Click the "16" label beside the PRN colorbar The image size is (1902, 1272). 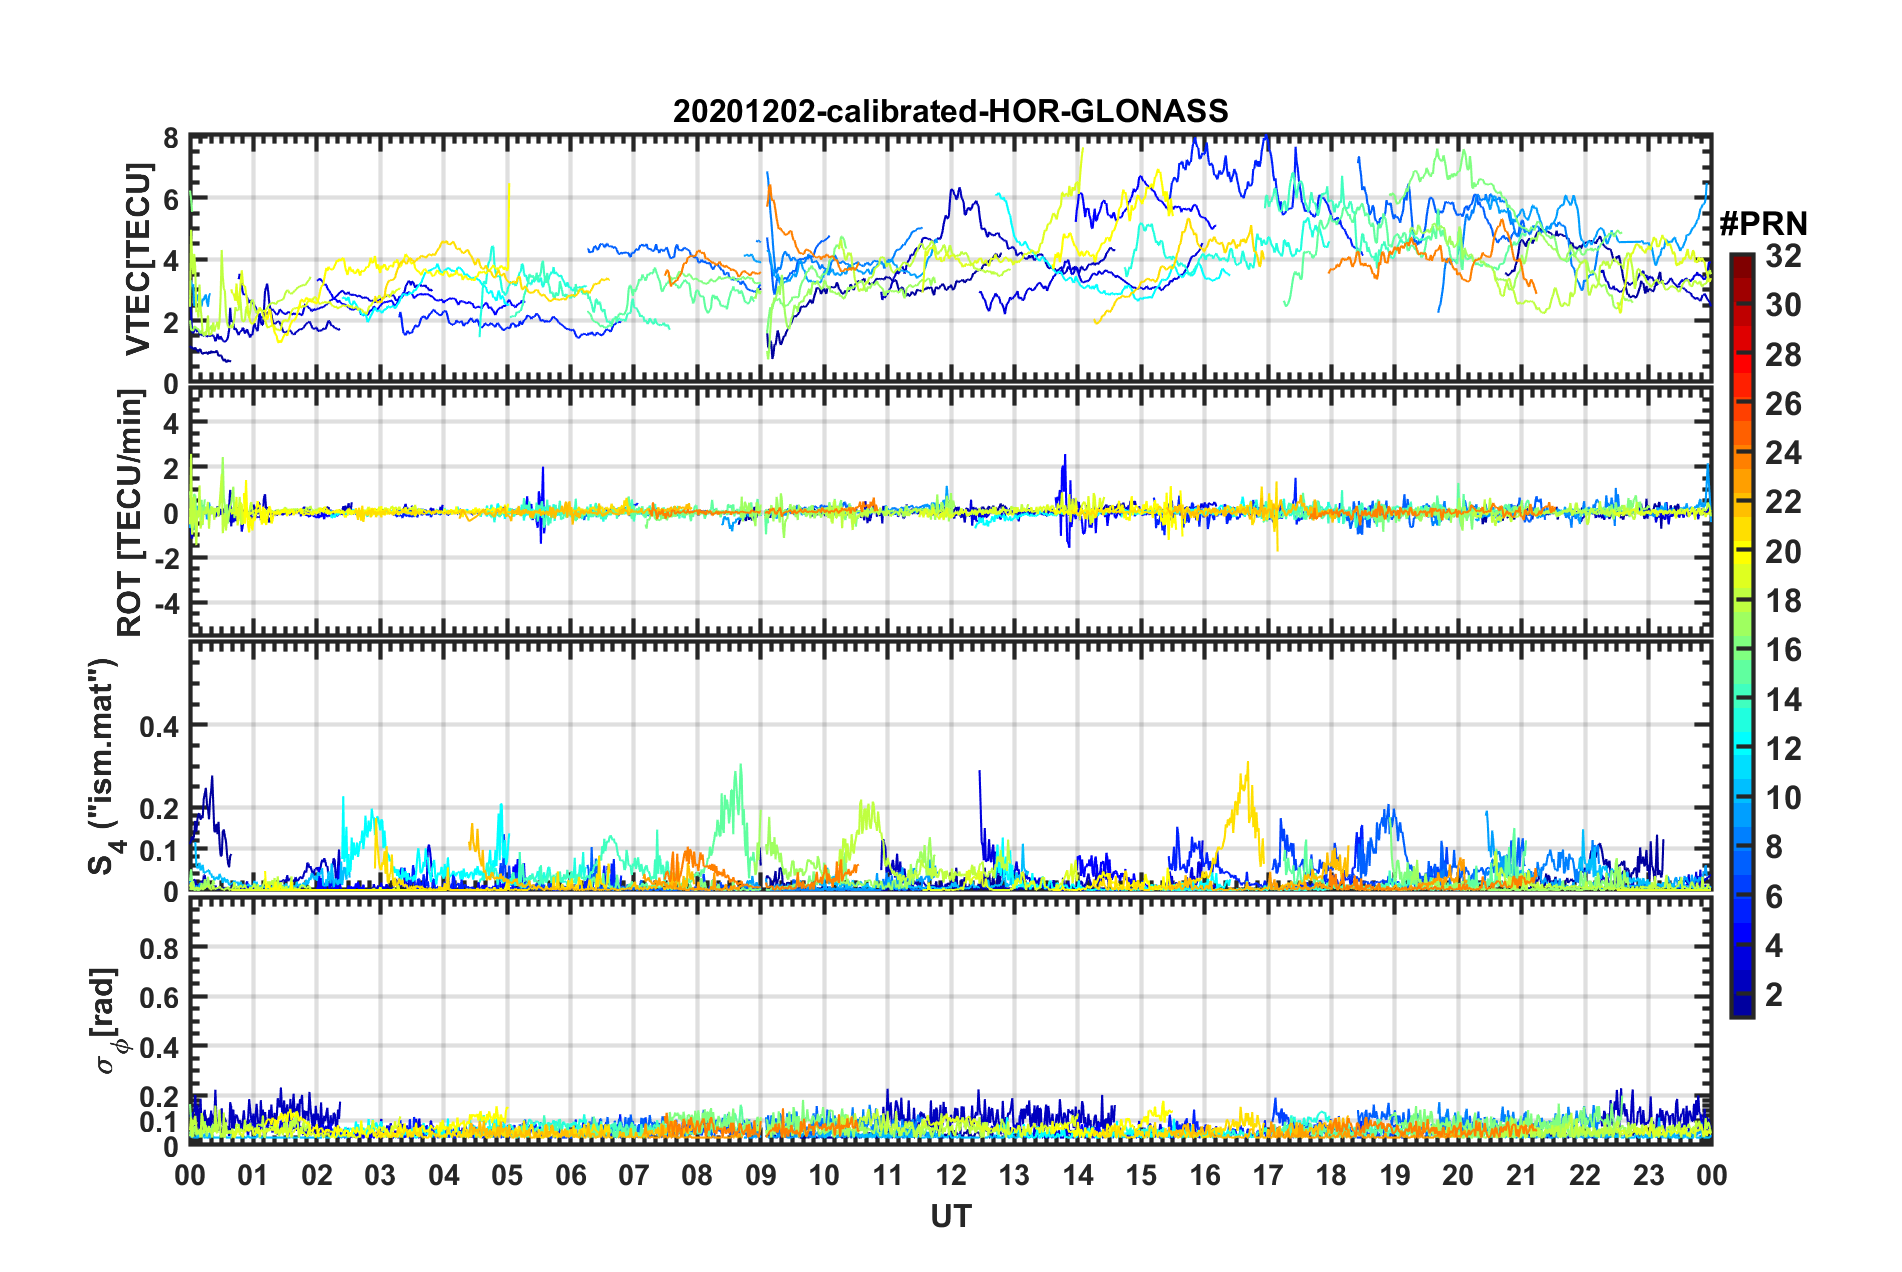tap(1783, 650)
